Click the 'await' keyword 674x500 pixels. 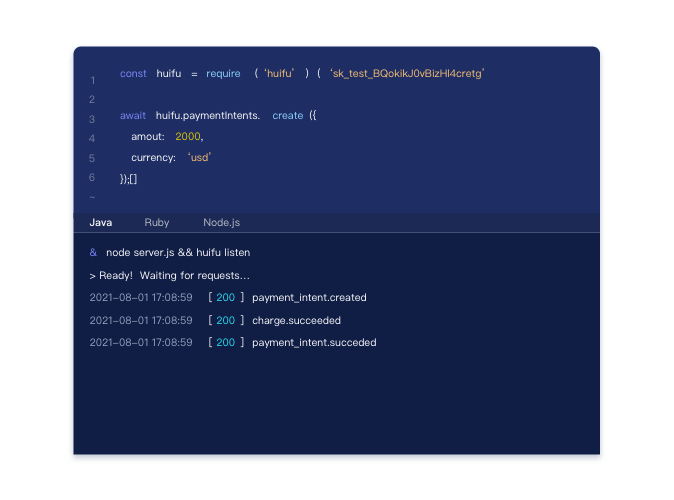click(x=133, y=116)
